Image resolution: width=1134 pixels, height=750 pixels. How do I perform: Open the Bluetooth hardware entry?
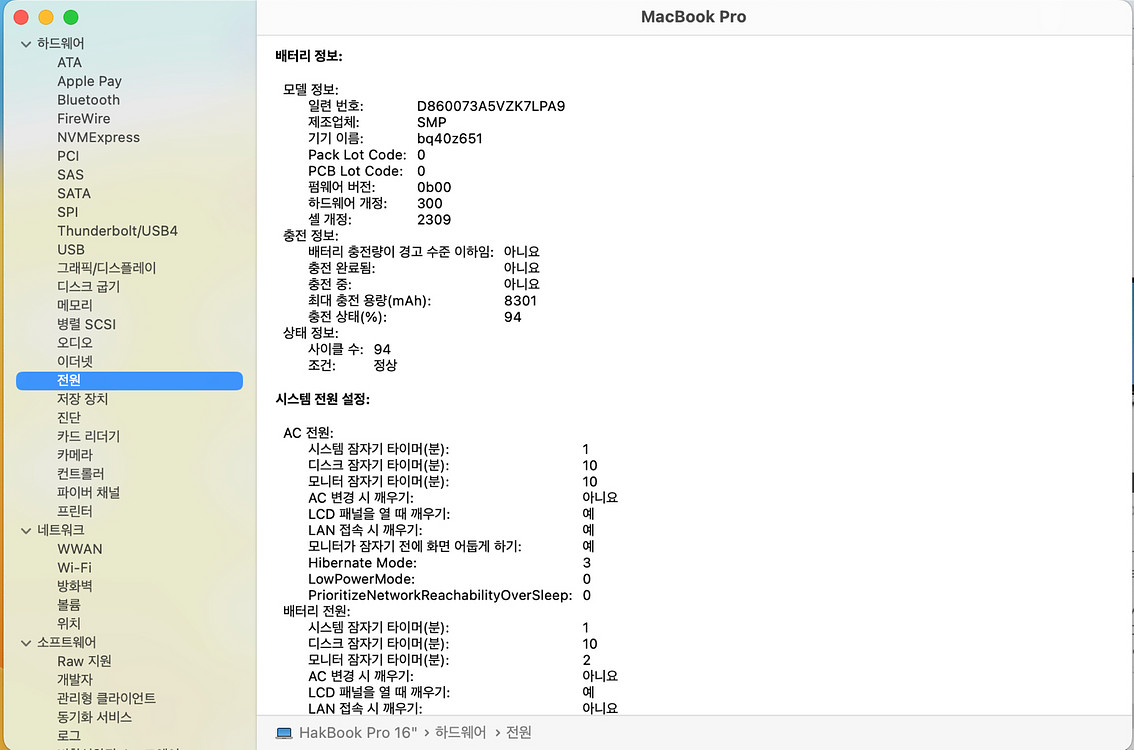coord(88,101)
